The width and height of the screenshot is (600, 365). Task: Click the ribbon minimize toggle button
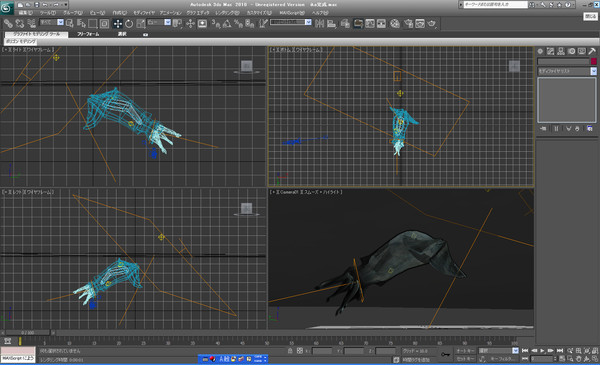click(x=145, y=34)
